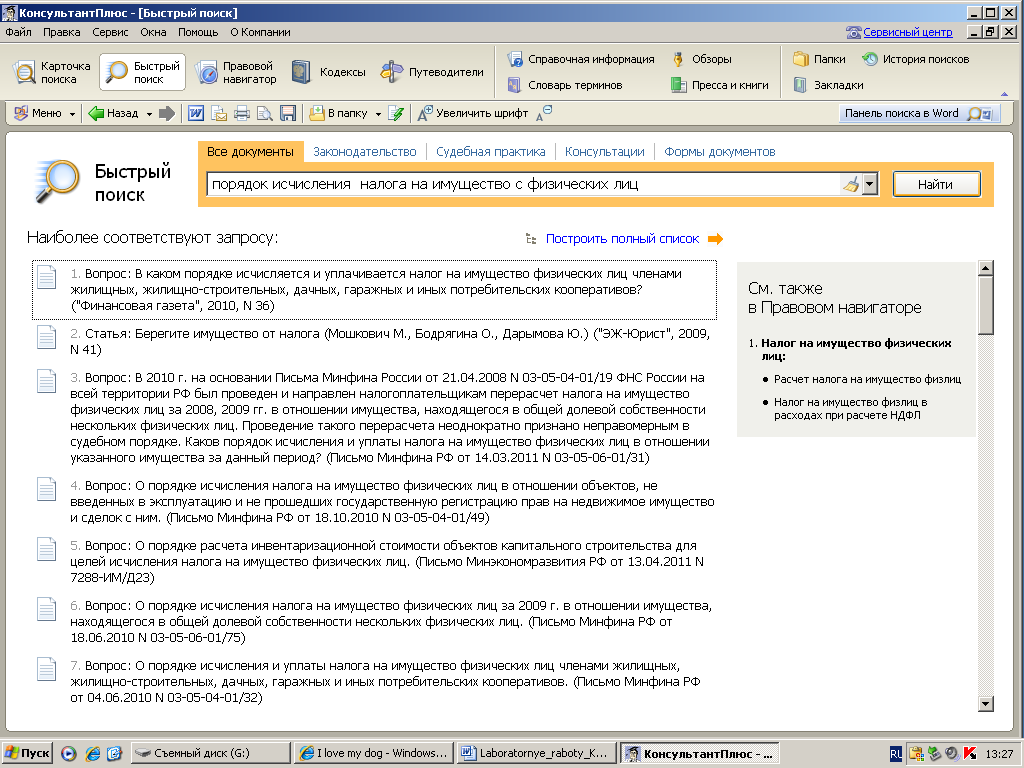
Task: Click the decrease font size icon
Action: pos(544,113)
